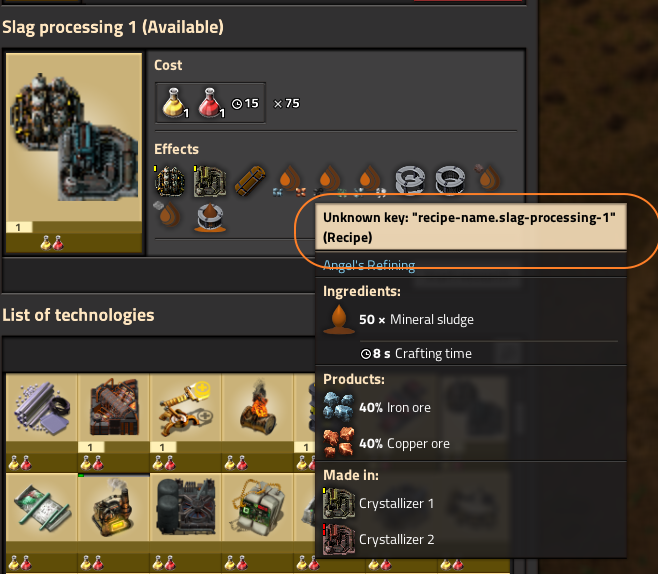Click the second empty barrel icon

[450, 180]
